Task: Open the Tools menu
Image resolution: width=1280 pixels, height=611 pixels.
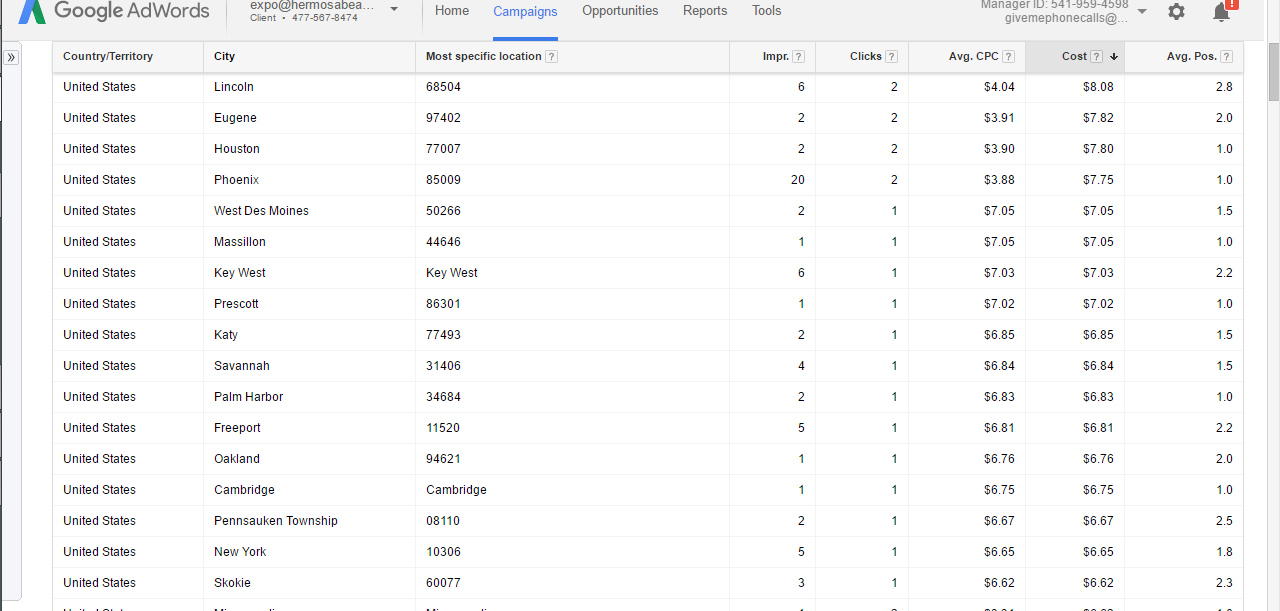Action: [767, 11]
